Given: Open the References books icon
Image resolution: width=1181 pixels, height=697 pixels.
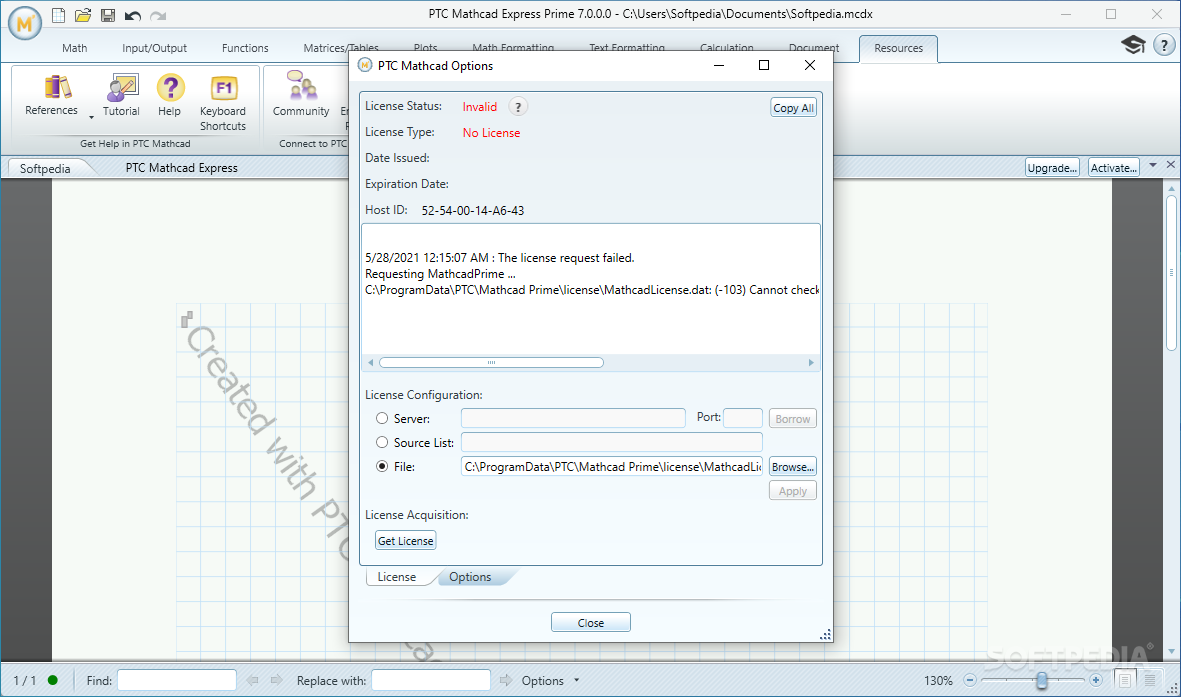Looking at the screenshot, I should point(57,87).
